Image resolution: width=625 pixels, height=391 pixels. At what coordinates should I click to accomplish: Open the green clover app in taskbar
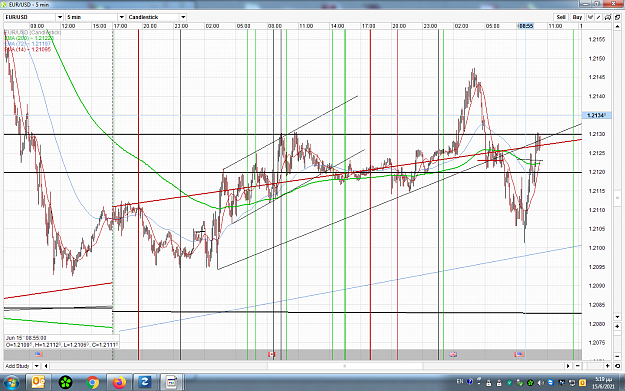point(65,383)
